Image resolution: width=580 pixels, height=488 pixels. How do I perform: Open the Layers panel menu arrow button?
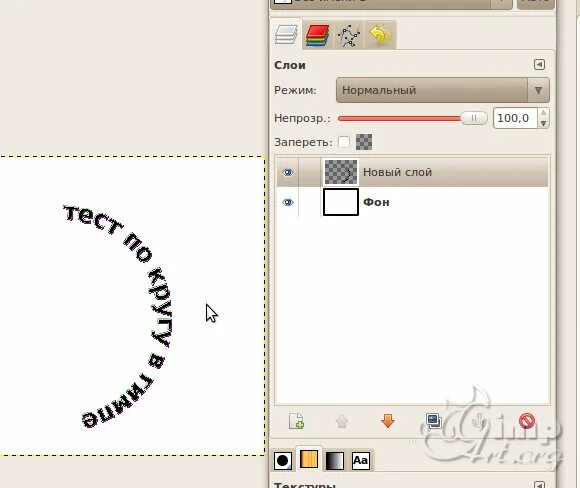539,65
